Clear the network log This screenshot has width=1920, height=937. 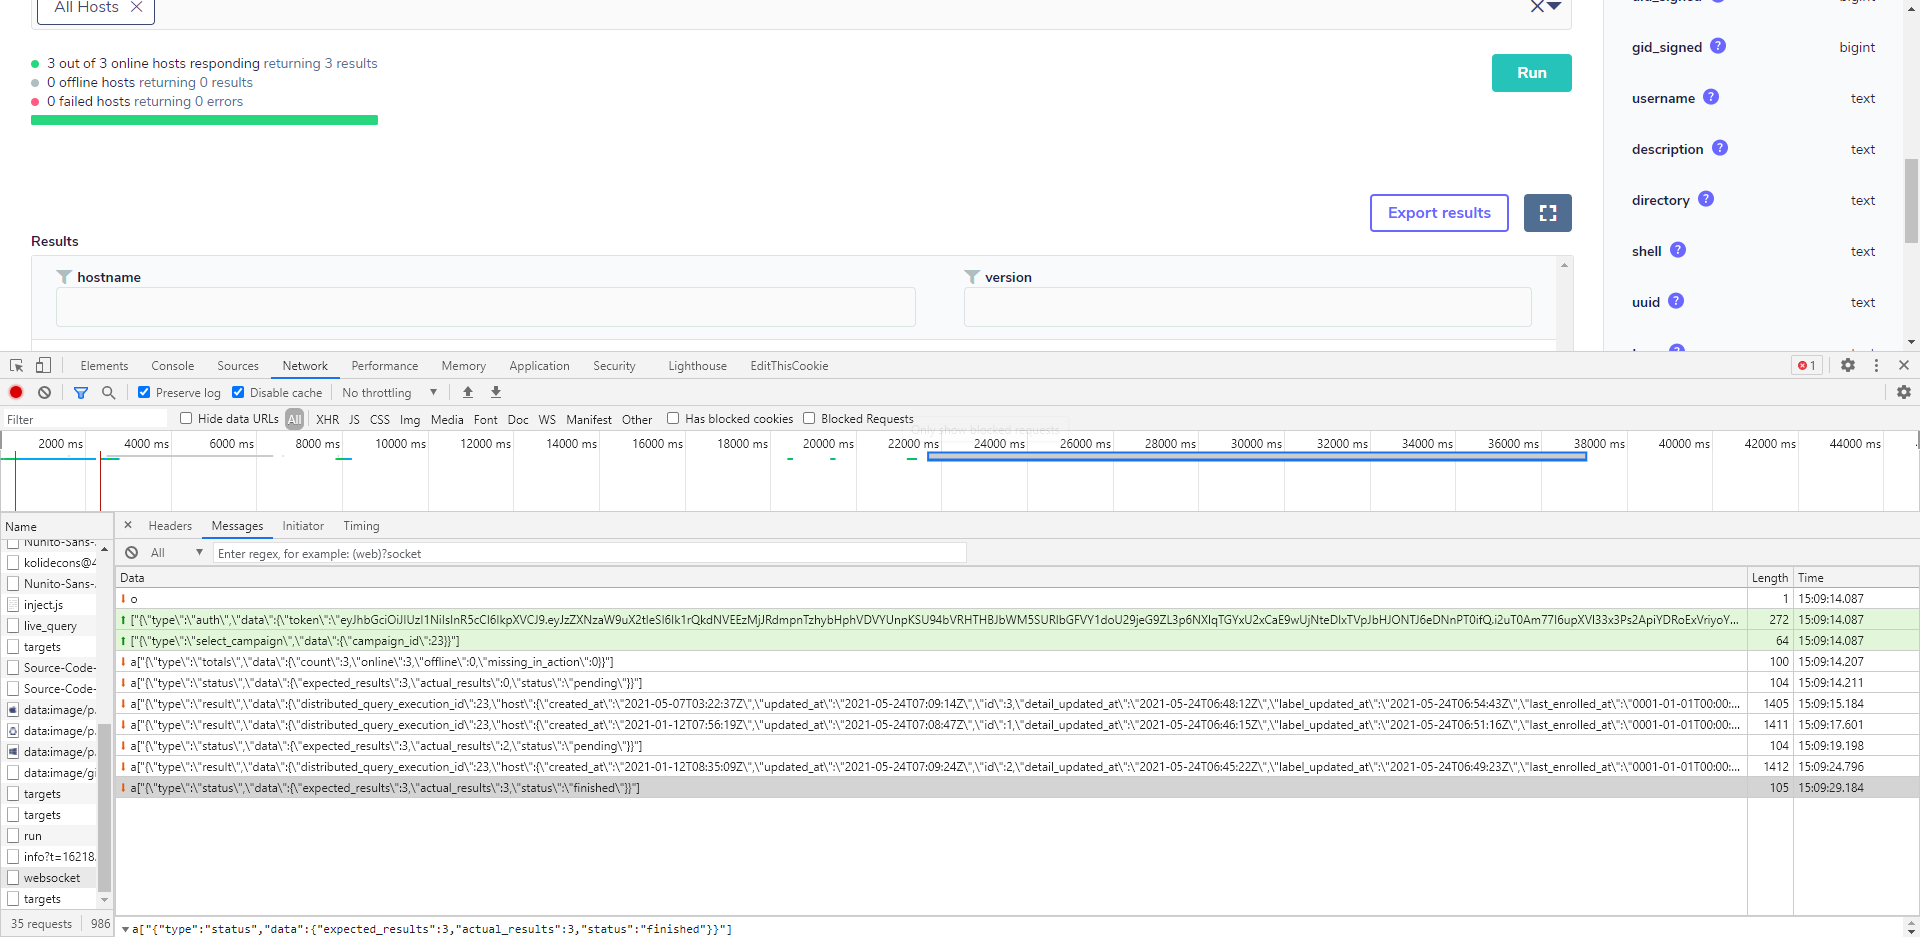pos(44,392)
